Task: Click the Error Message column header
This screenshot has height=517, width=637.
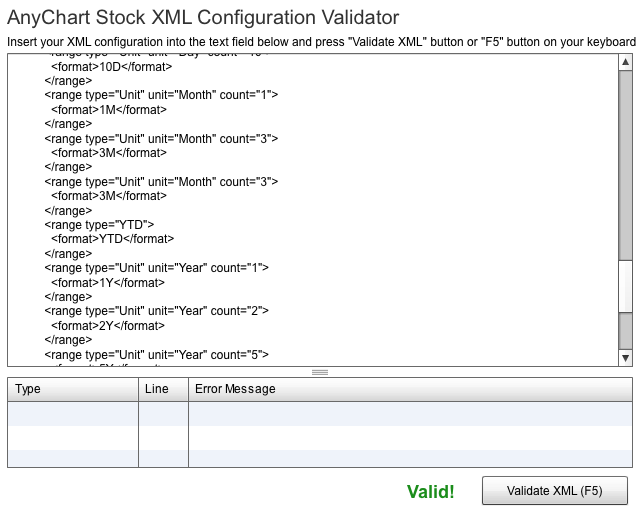Action: click(x=410, y=389)
